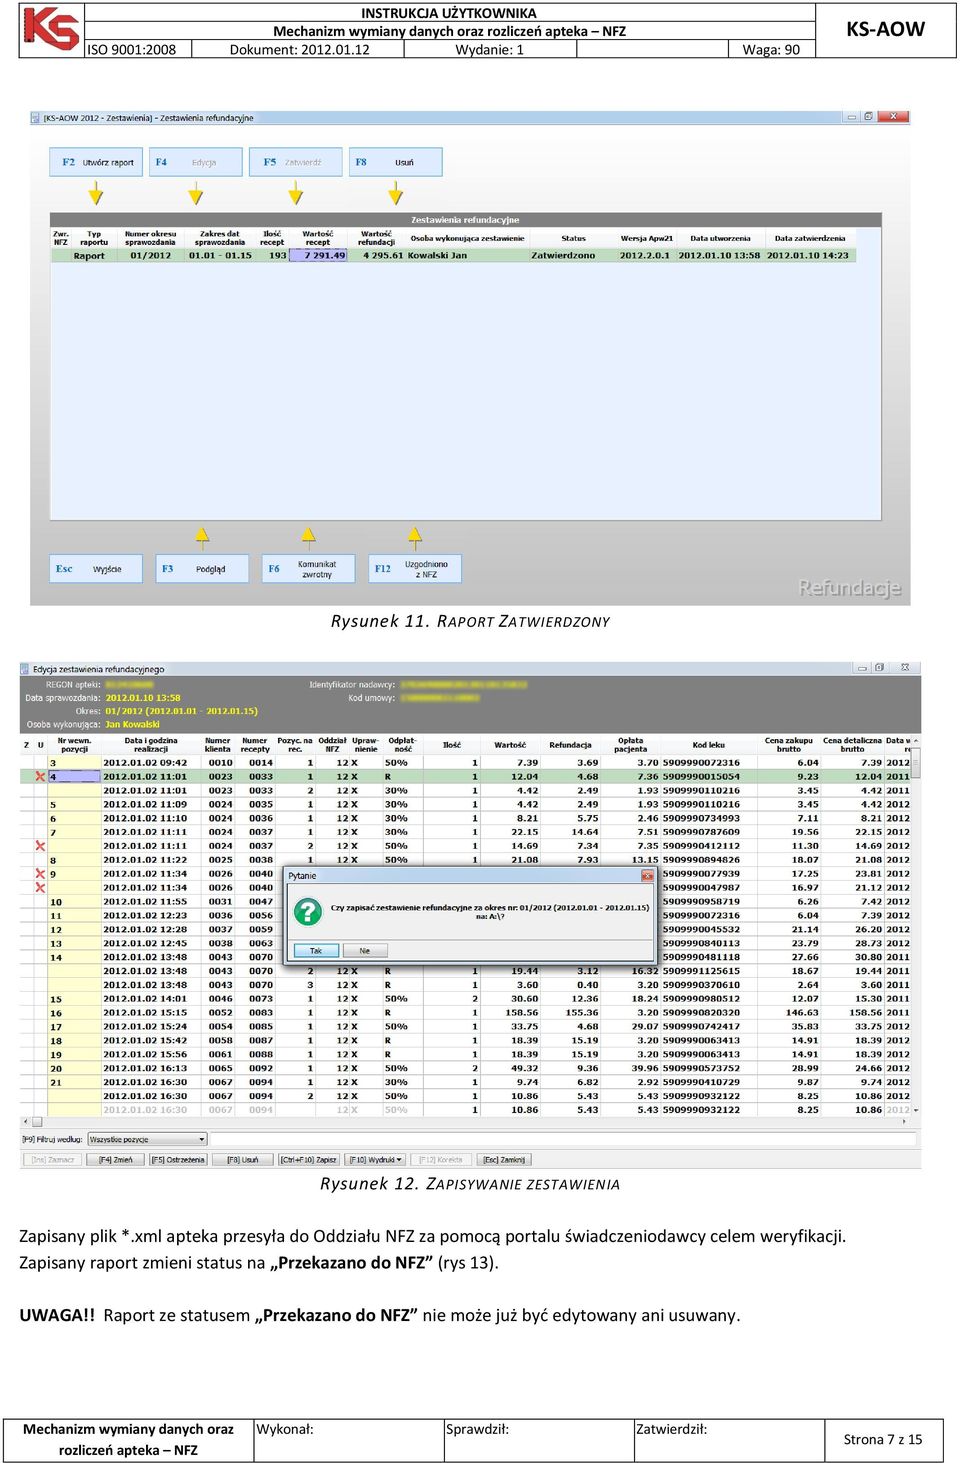Select the F4 Edycja button
The height and width of the screenshot is (1463, 960).
coord(196,162)
